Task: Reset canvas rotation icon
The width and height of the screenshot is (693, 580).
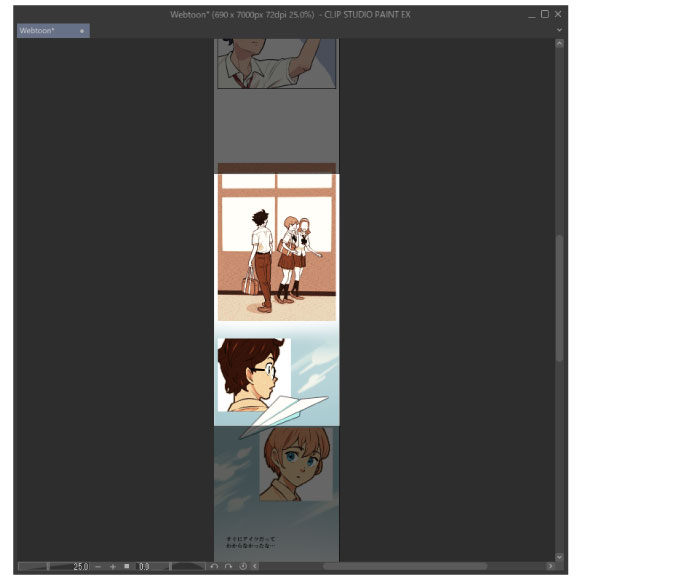Action: (243, 566)
